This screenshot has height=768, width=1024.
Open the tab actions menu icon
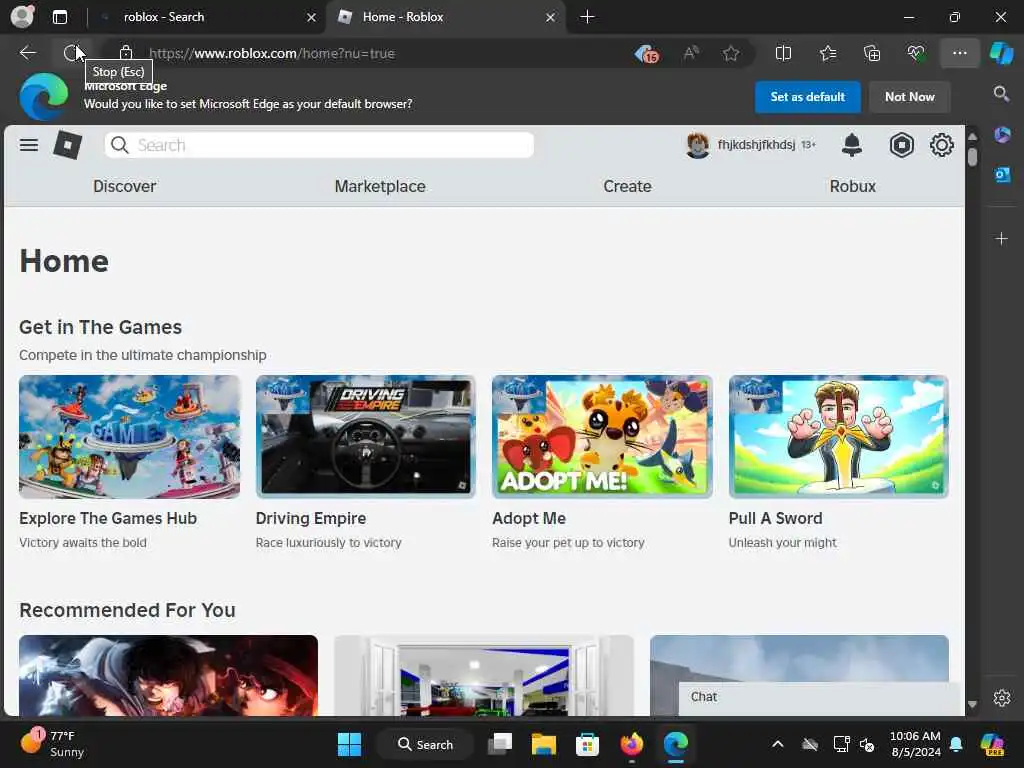point(59,17)
